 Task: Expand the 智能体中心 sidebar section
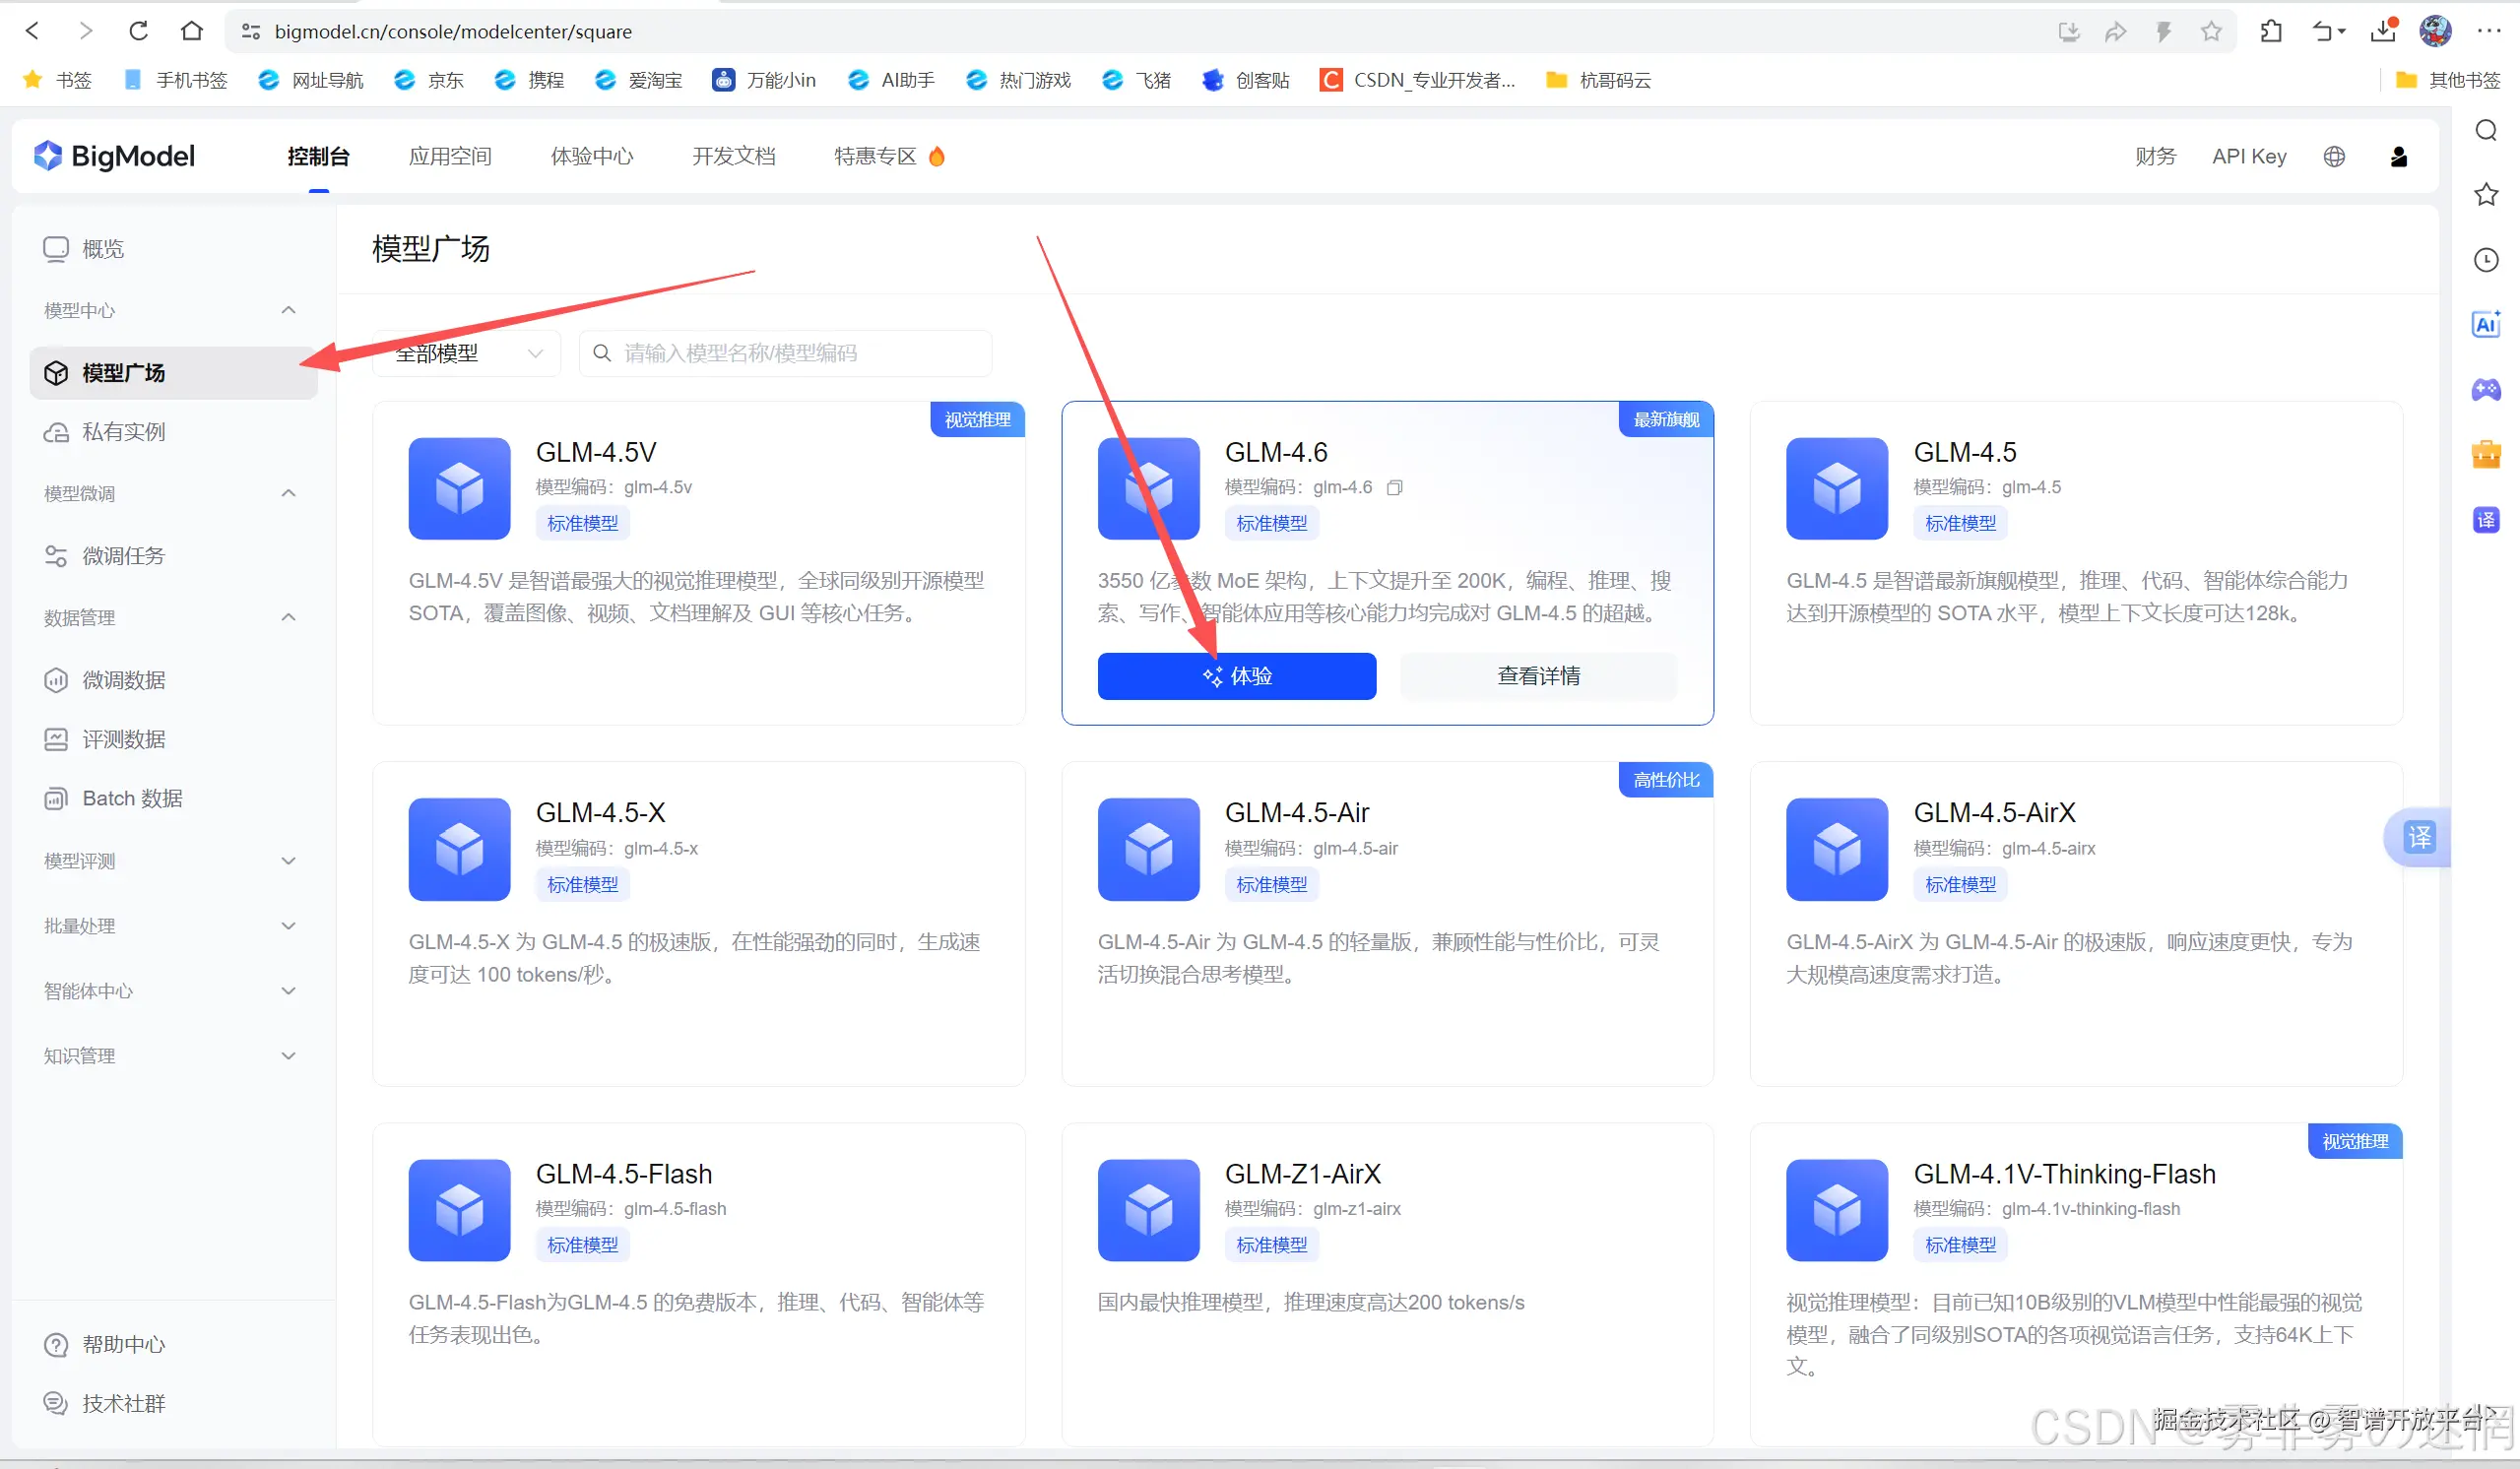point(288,991)
